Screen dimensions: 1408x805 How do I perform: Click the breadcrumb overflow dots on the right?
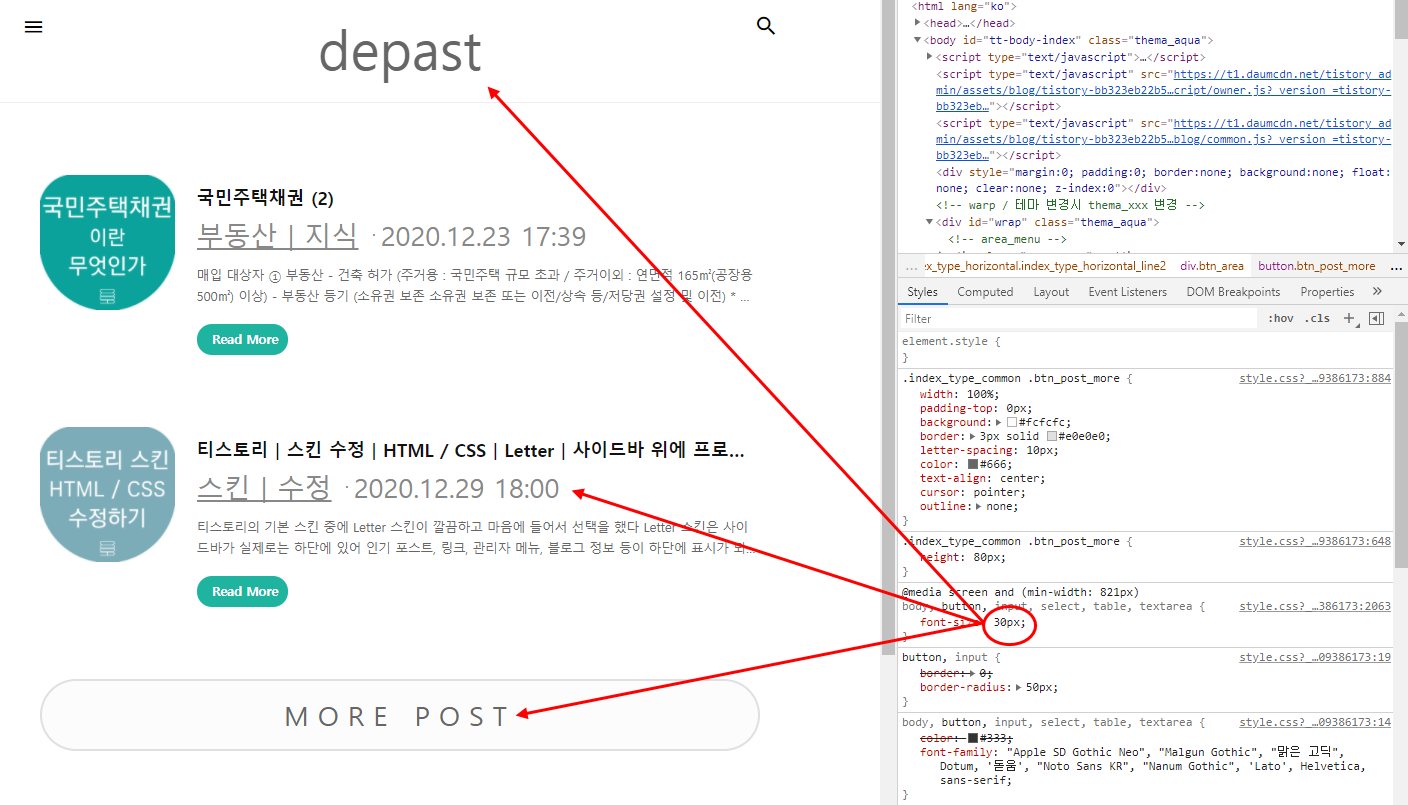[1396, 266]
